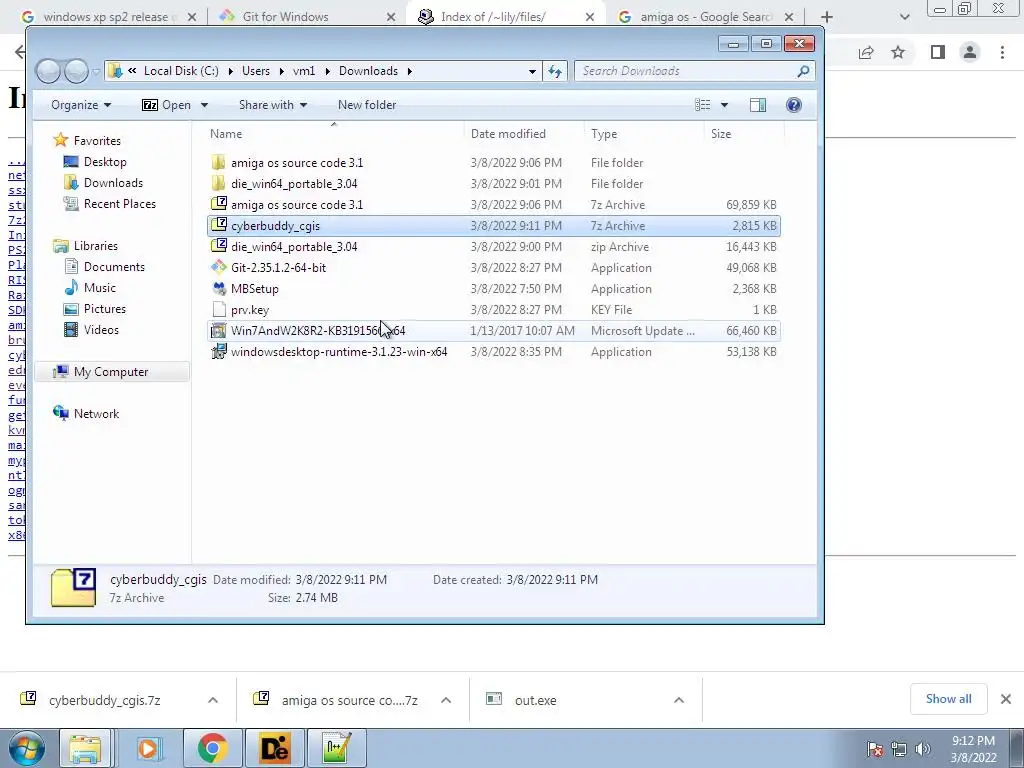1024x768 pixels.
Task: Open Desktop in Favorites
Action: pyautogui.click(x=95, y=162)
